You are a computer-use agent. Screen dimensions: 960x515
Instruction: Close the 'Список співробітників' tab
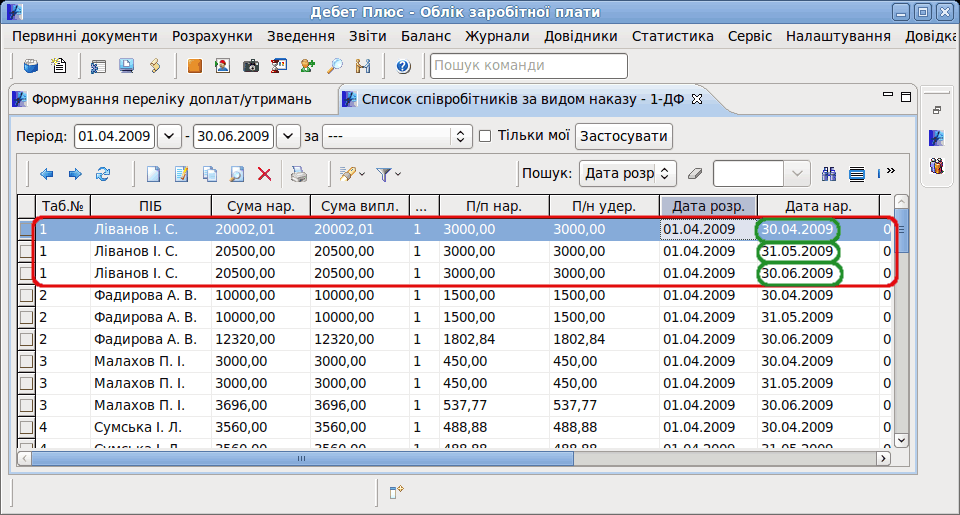point(697,99)
